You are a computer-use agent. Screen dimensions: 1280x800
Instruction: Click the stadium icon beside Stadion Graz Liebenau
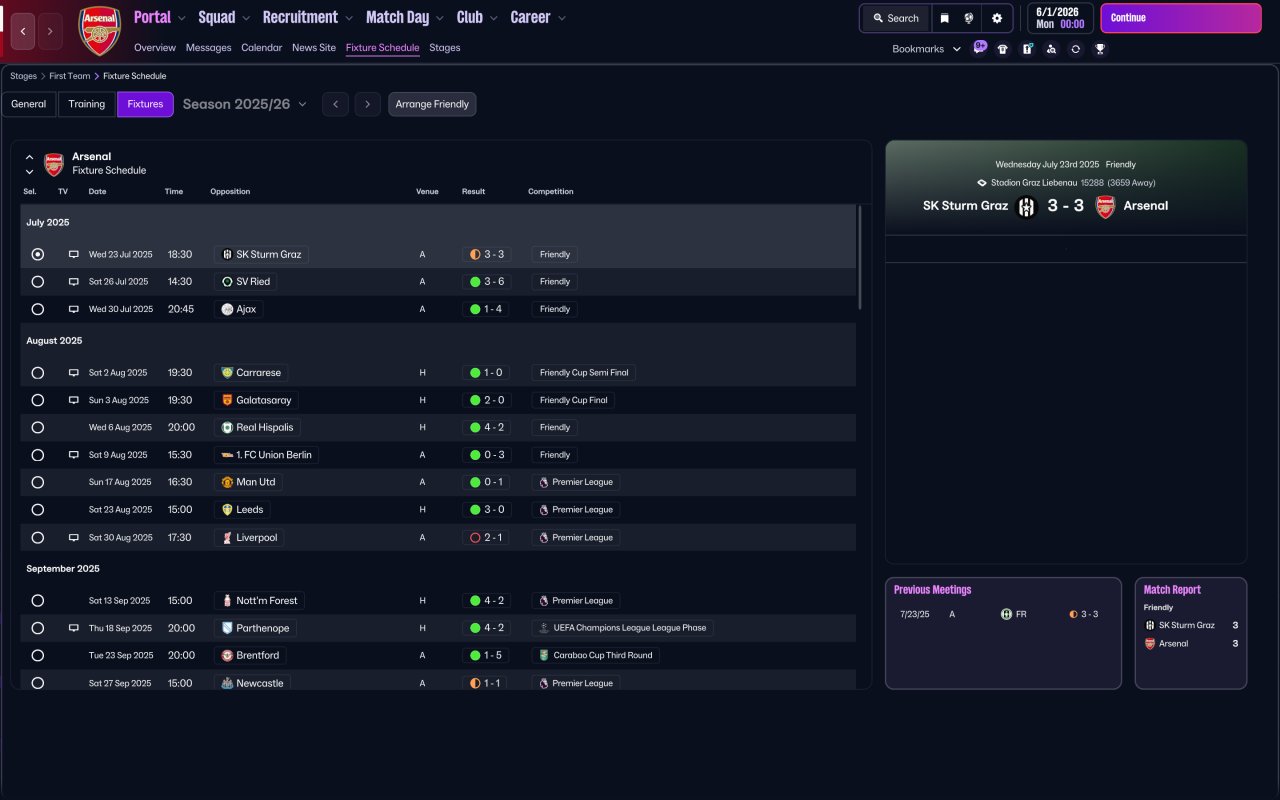pyautogui.click(x=982, y=183)
